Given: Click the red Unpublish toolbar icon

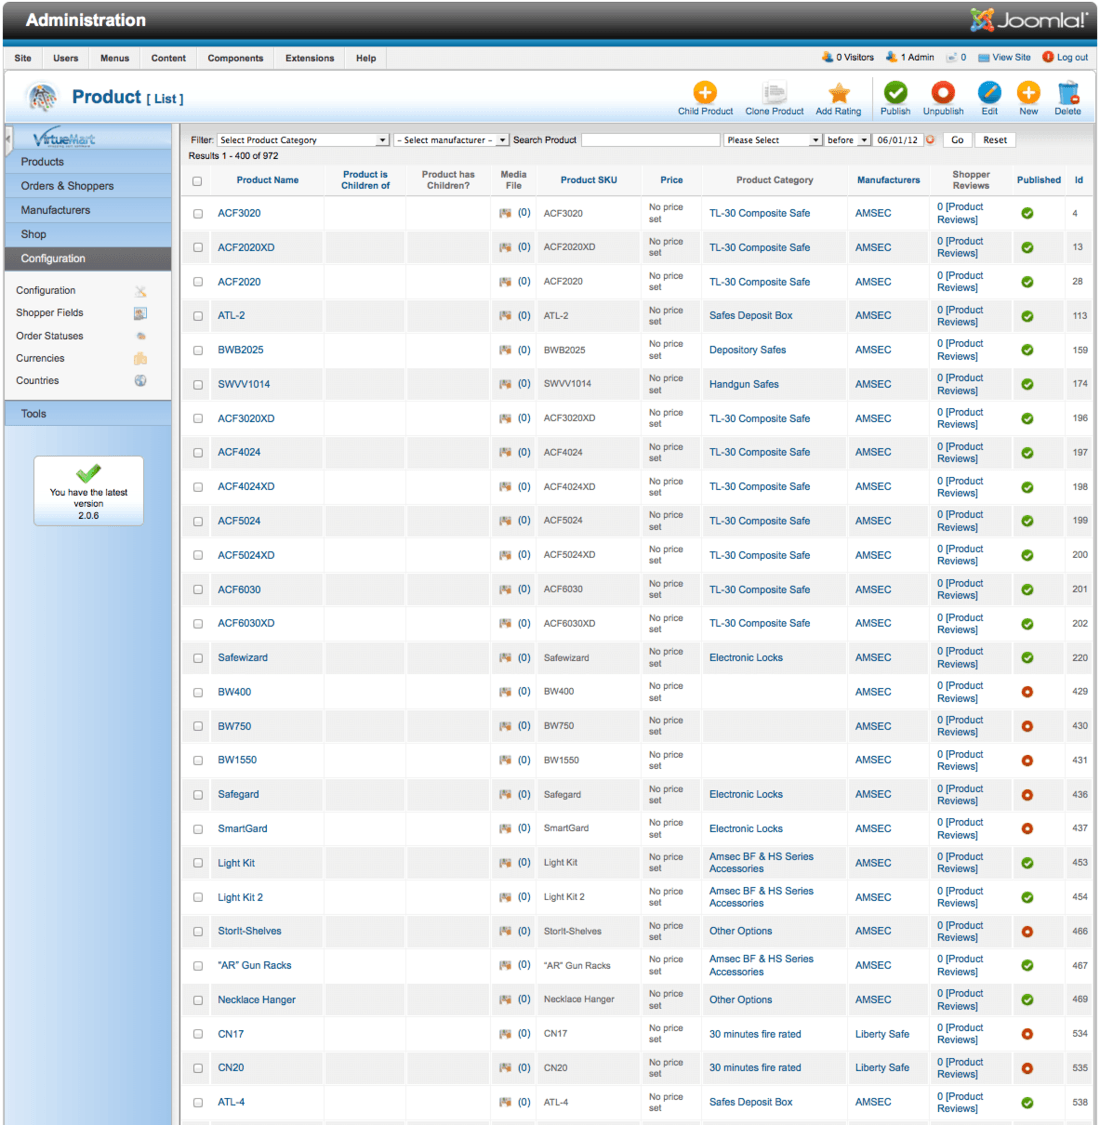Looking at the screenshot, I should 943,93.
